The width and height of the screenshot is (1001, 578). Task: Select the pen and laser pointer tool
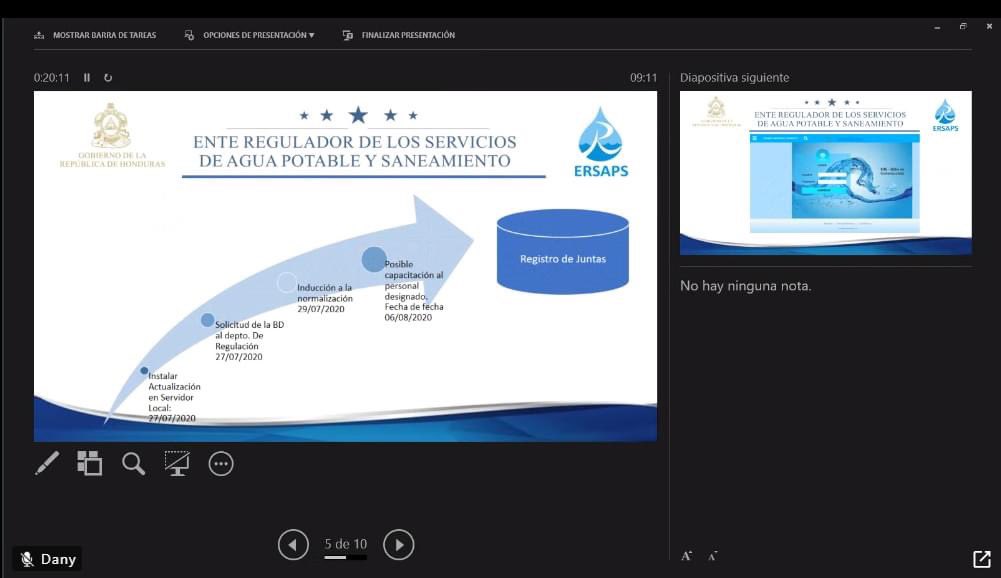pos(47,463)
